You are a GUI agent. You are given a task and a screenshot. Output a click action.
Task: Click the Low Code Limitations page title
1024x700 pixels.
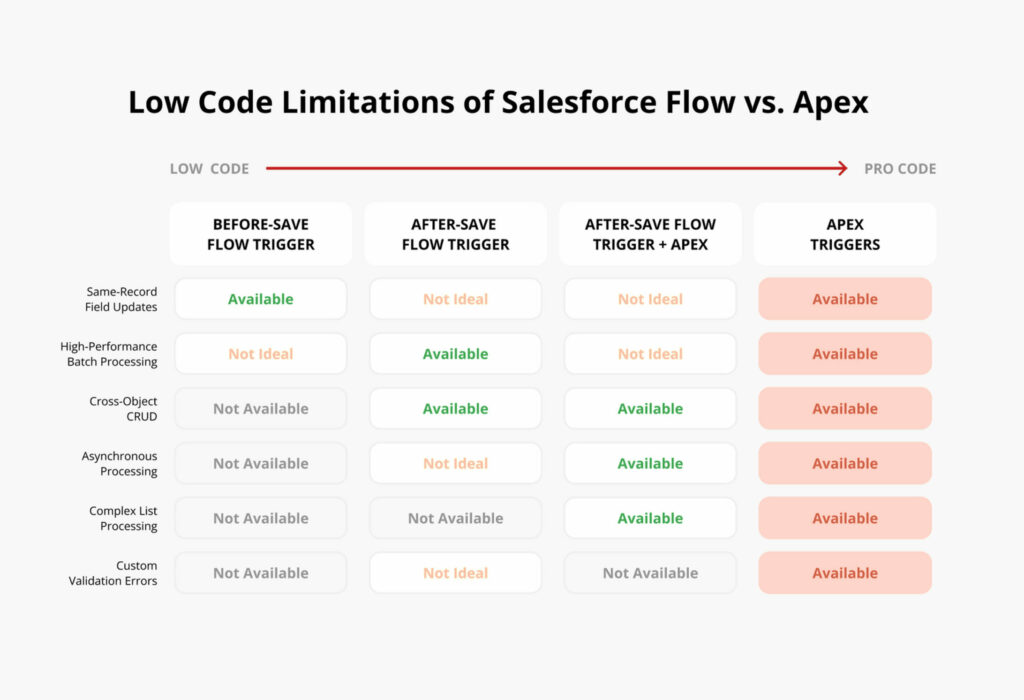click(x=498, y=103)
